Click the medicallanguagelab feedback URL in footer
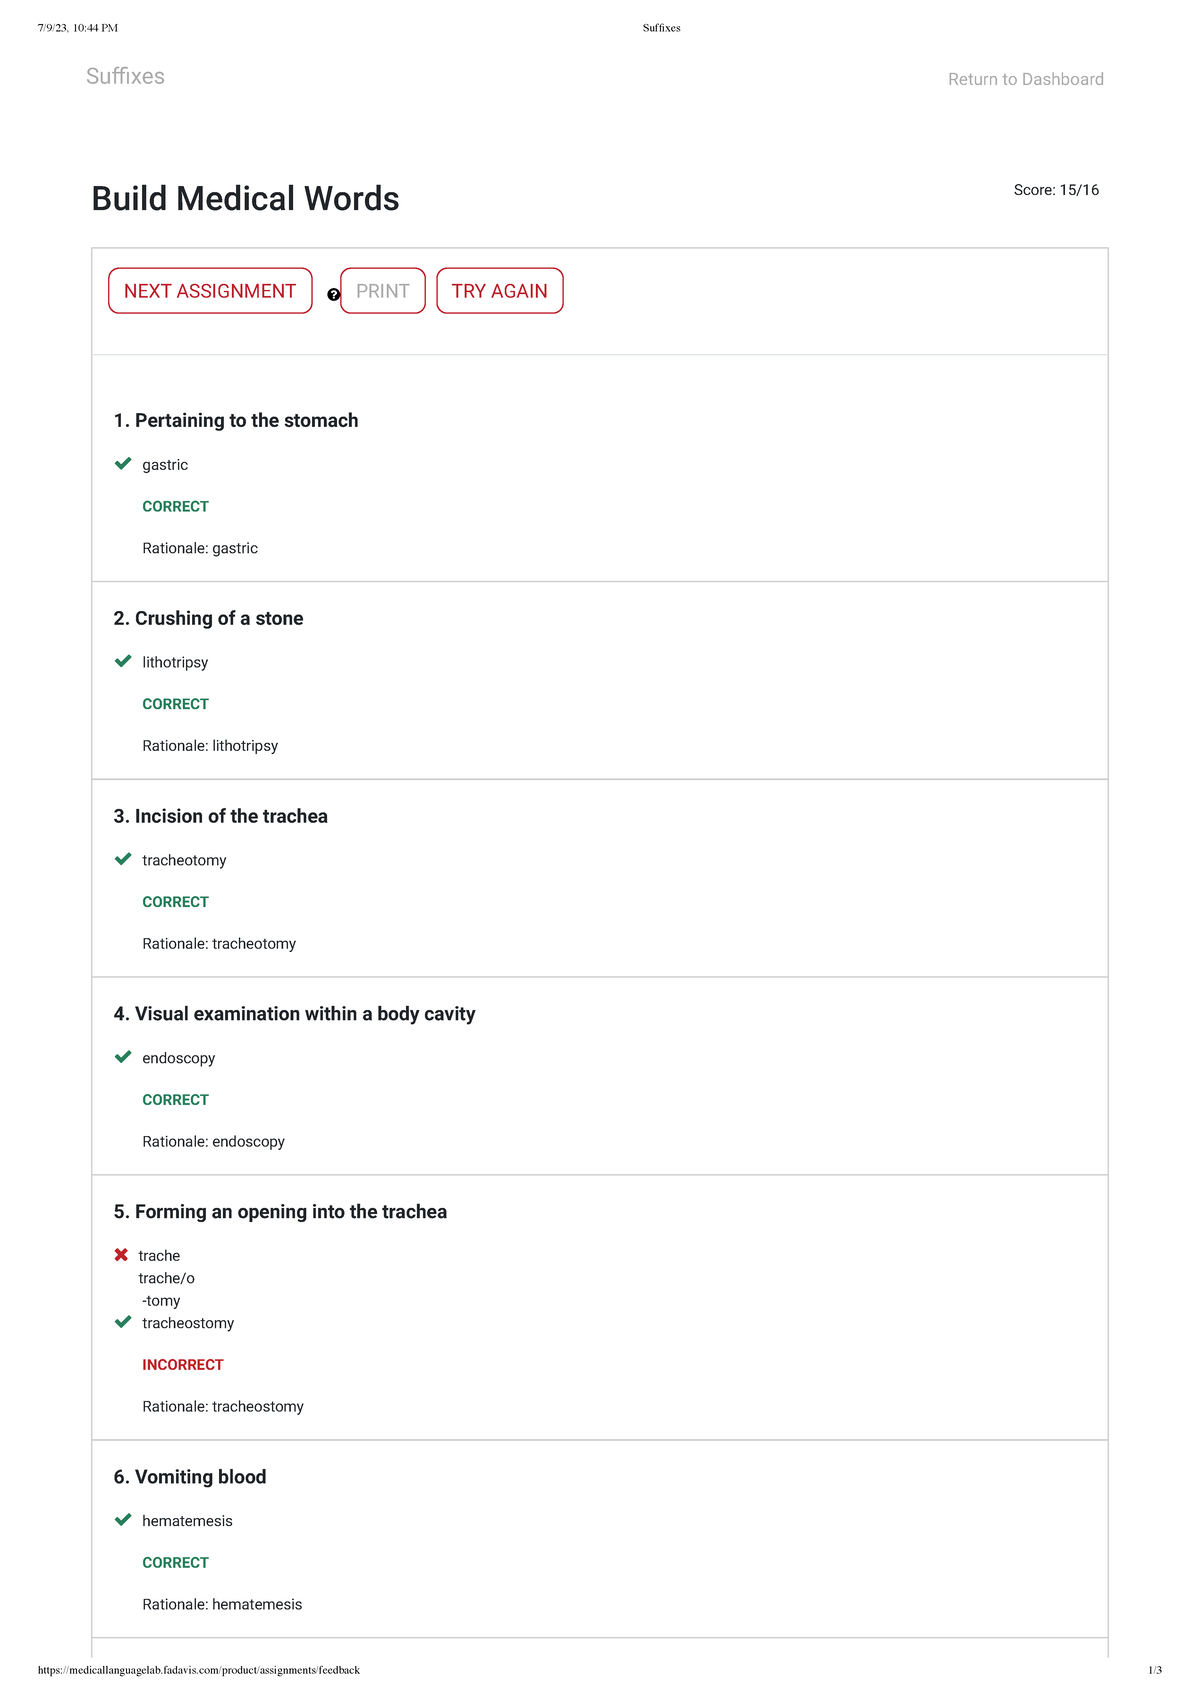 198,1670
